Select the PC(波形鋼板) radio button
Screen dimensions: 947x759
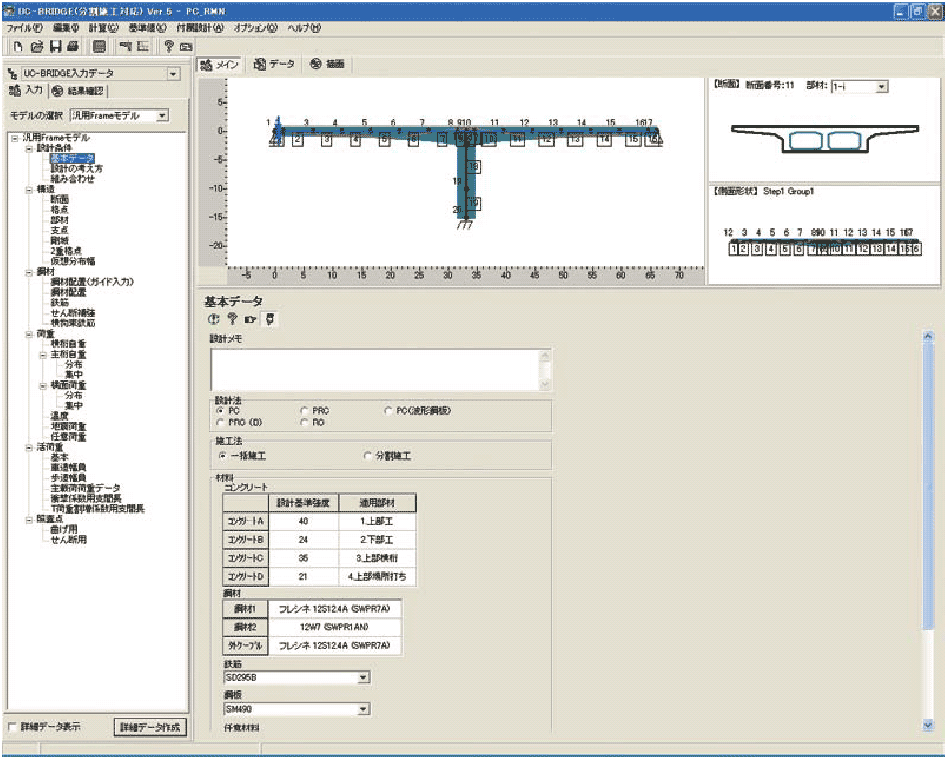(388, 411)
